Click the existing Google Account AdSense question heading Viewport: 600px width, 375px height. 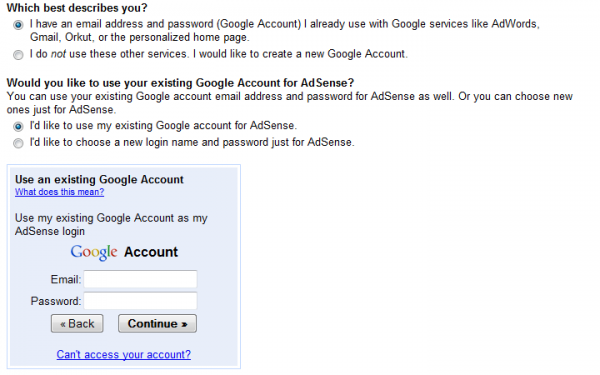[180, 83]
